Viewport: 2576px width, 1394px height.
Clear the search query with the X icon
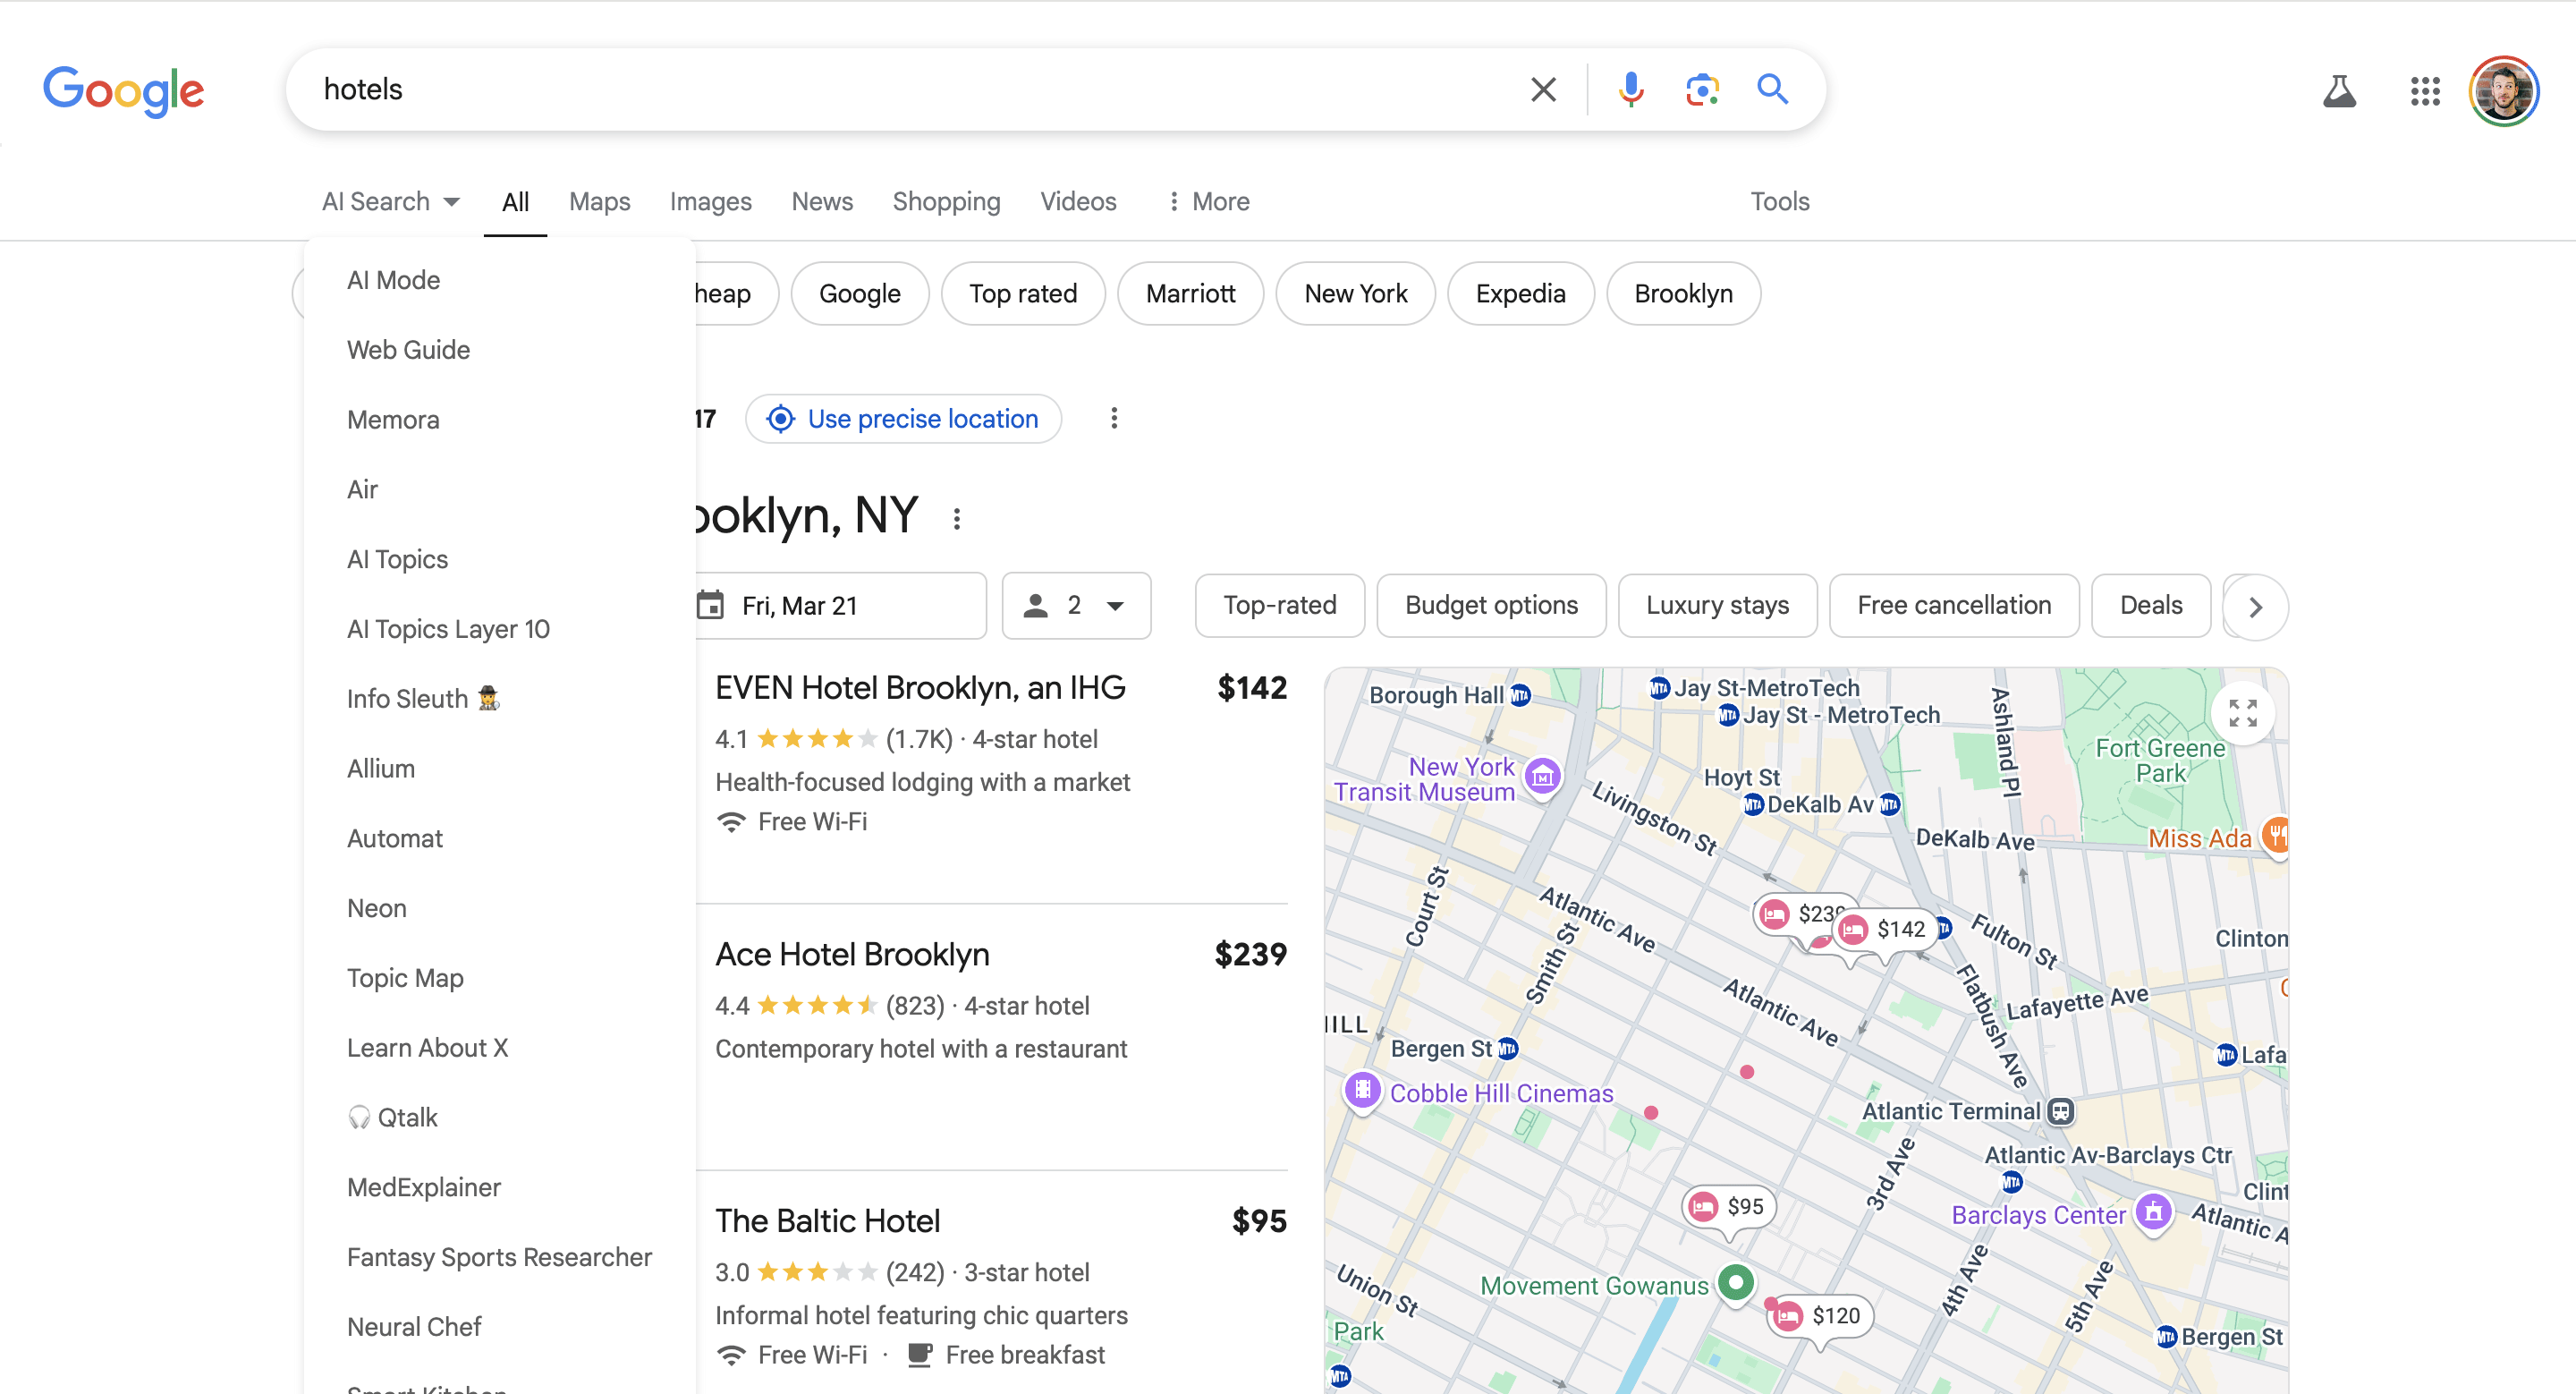tap(1543, 89)
